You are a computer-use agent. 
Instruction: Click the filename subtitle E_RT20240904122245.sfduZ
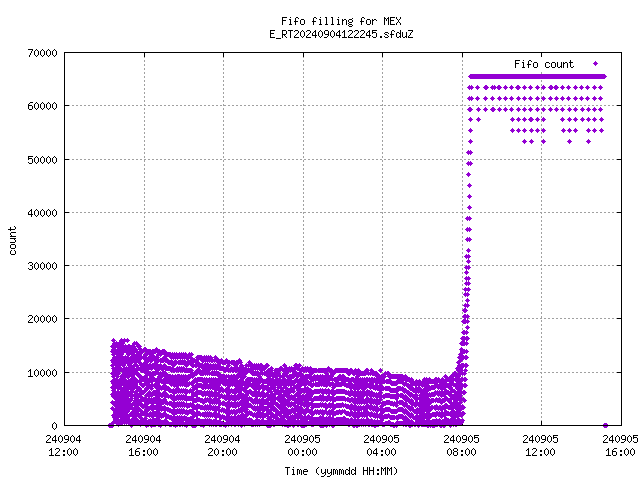341,34
